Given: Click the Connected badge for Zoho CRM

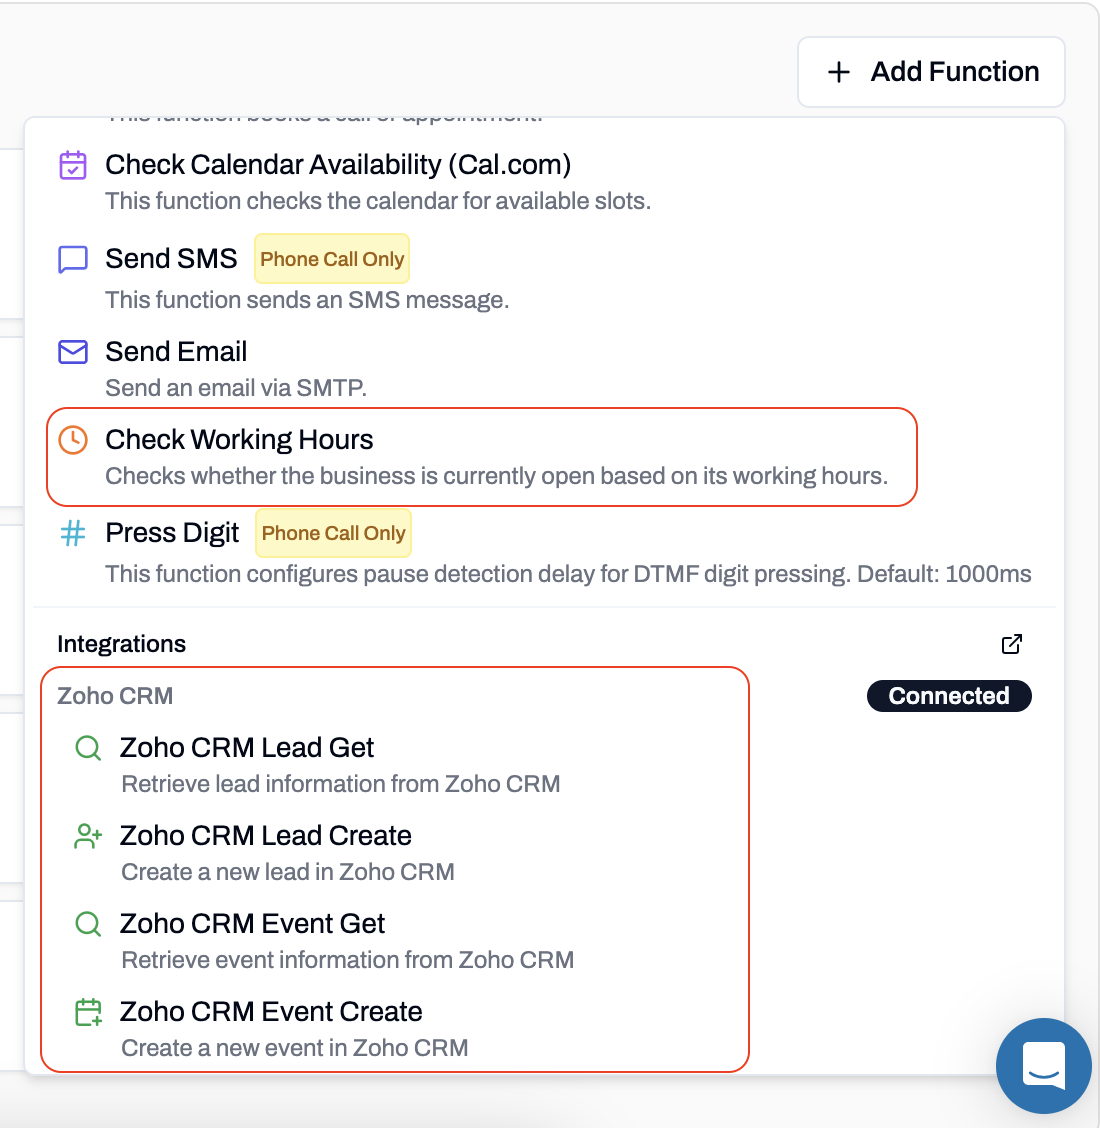Looking at the screenshot, I should pyautogui.click(x=948, y=695).
